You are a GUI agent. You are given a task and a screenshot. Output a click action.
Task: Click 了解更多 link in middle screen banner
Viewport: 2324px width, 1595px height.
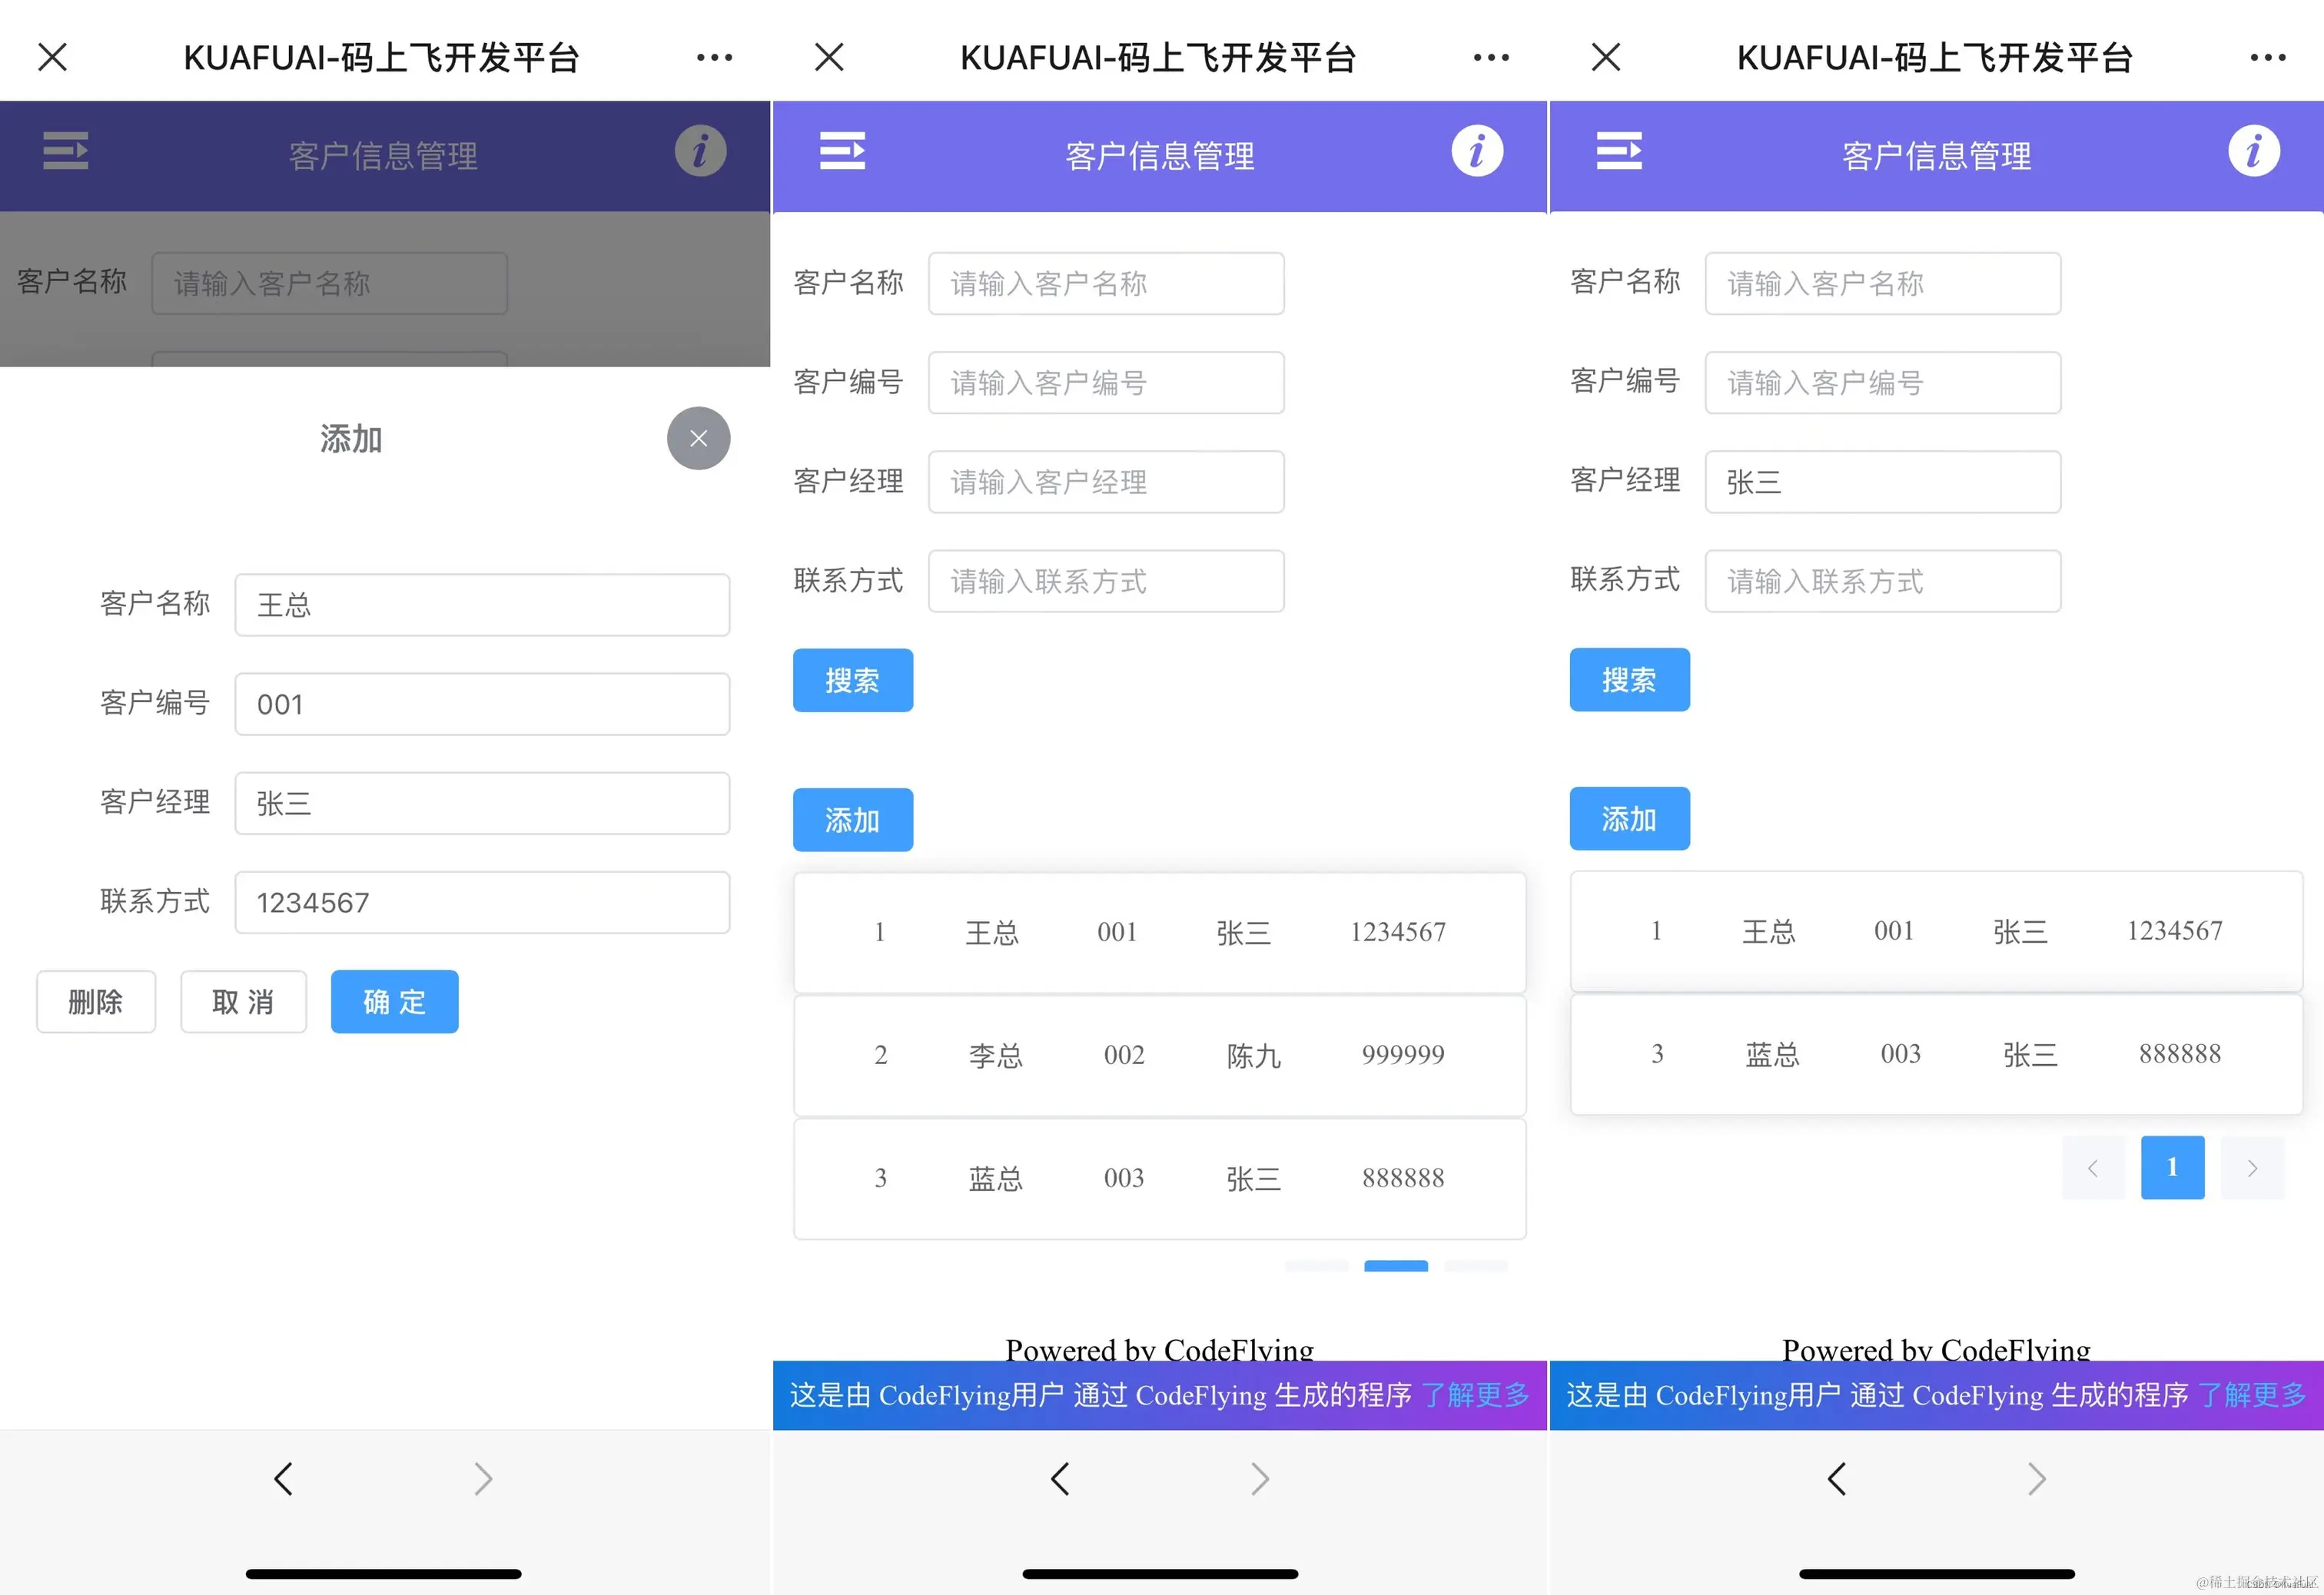[1475, 1394]
